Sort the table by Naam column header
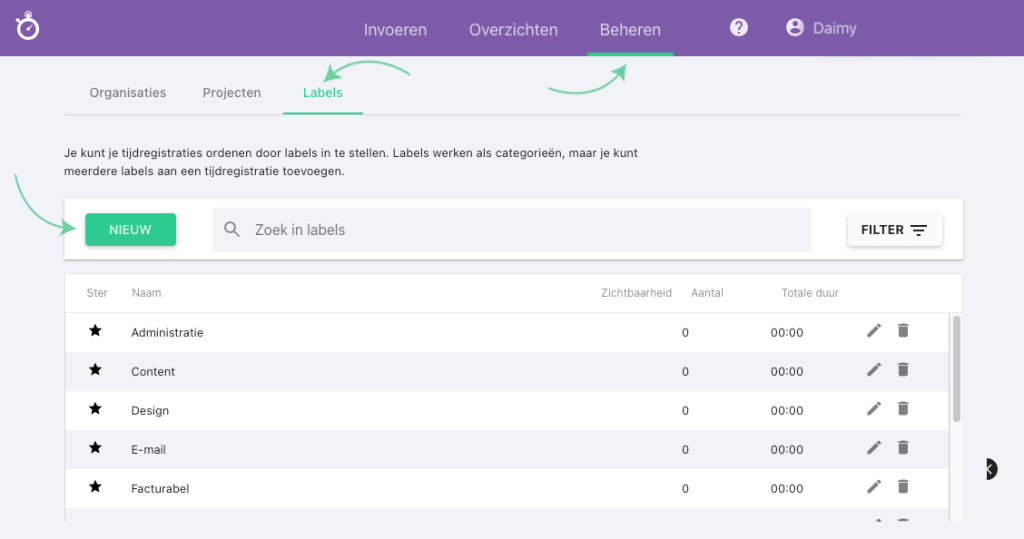This screenshot has width=1024, height=539. tap(146, 293)
